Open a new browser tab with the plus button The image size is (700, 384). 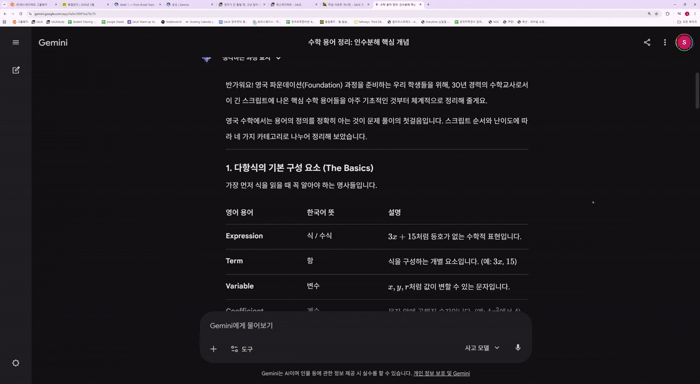tap(428, 4)
